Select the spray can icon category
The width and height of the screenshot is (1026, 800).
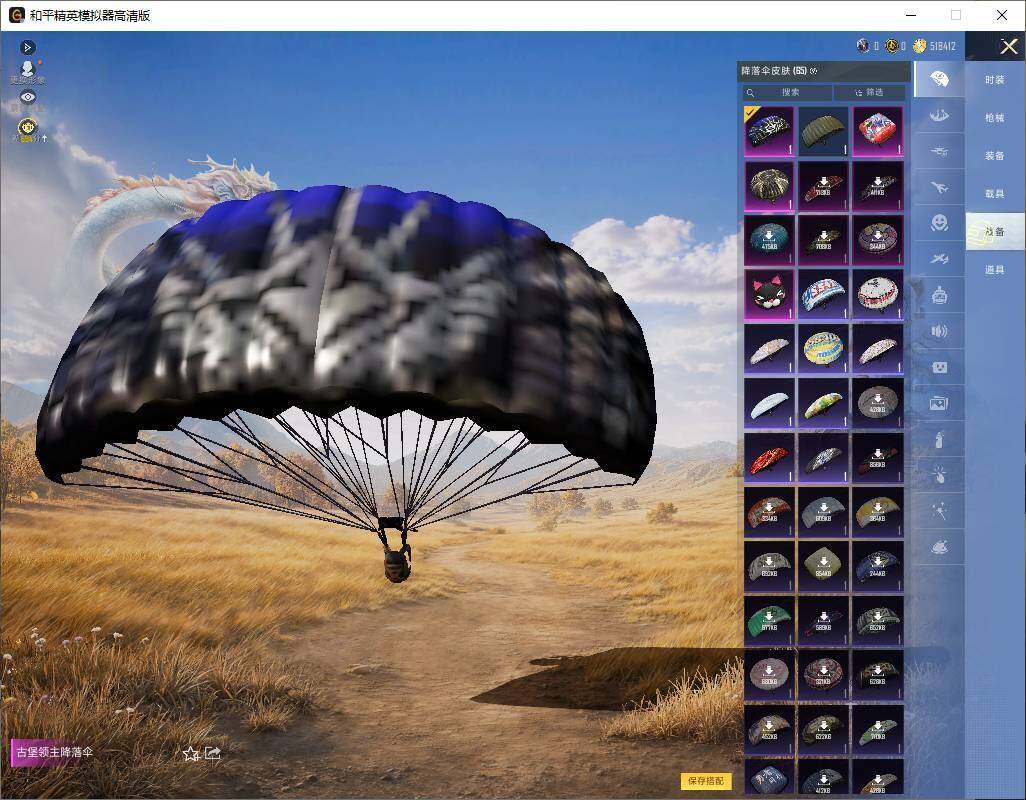tap(939, 440)
